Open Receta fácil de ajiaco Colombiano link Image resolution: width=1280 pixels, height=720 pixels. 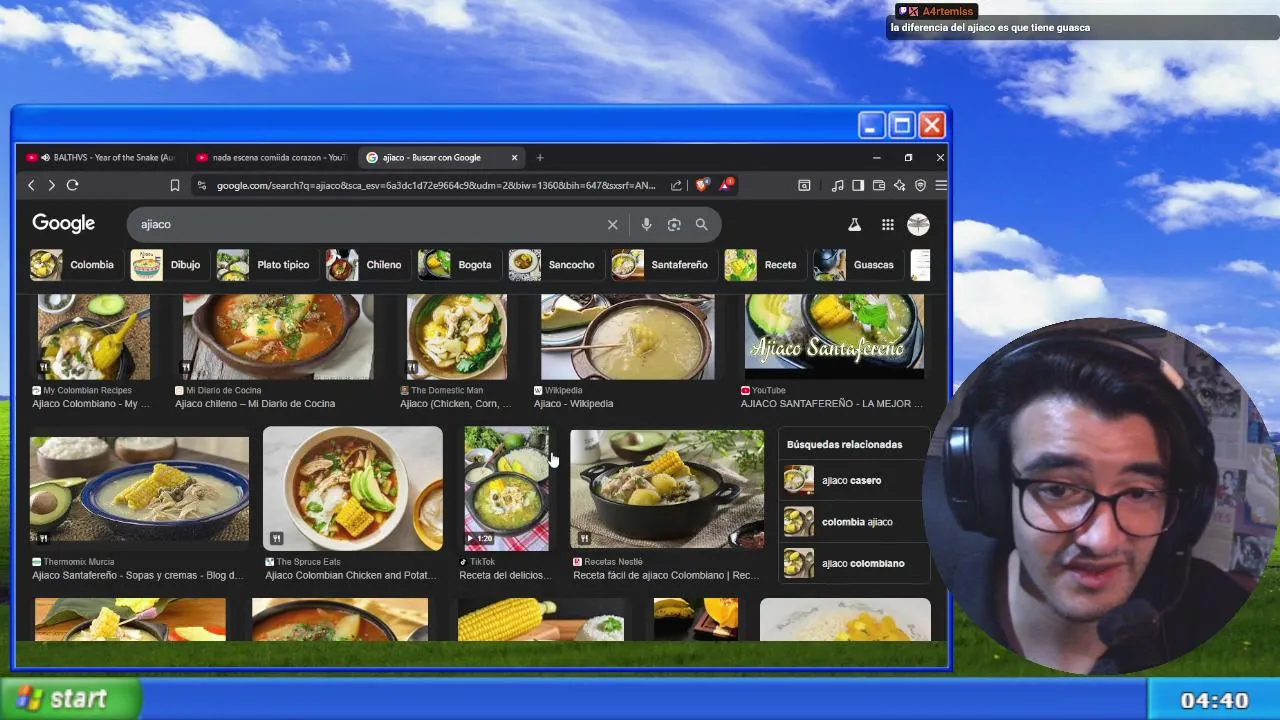pyautogui.click(x=666, y=576)
